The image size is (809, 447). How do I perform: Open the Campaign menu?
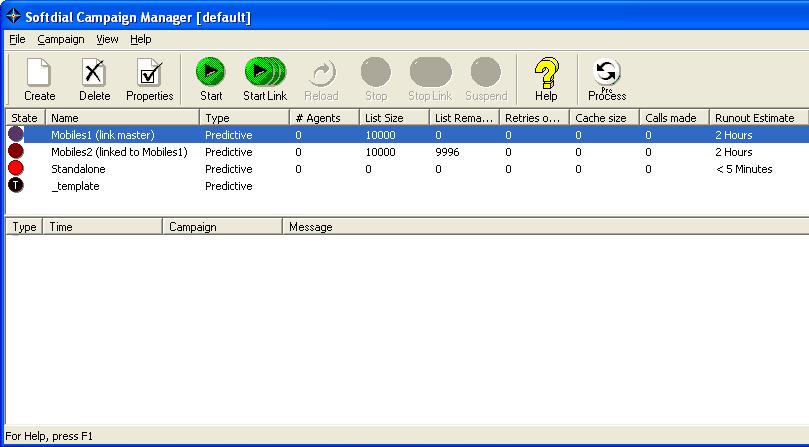tap(61, 39)
